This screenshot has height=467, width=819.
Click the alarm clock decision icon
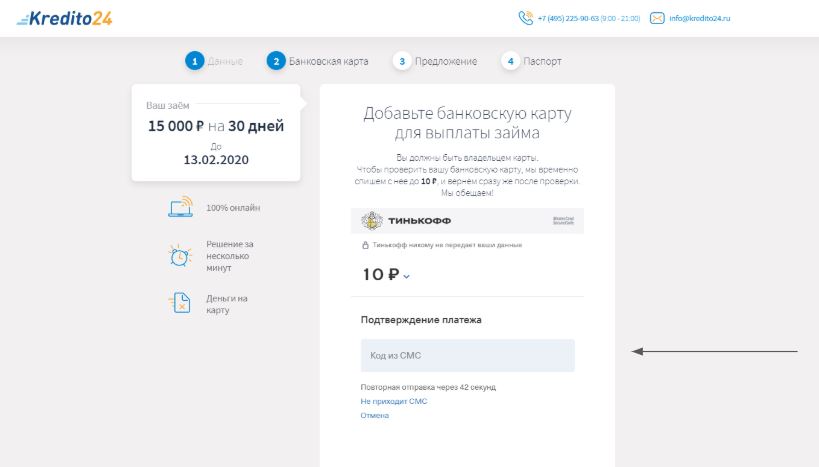(180, 255)
